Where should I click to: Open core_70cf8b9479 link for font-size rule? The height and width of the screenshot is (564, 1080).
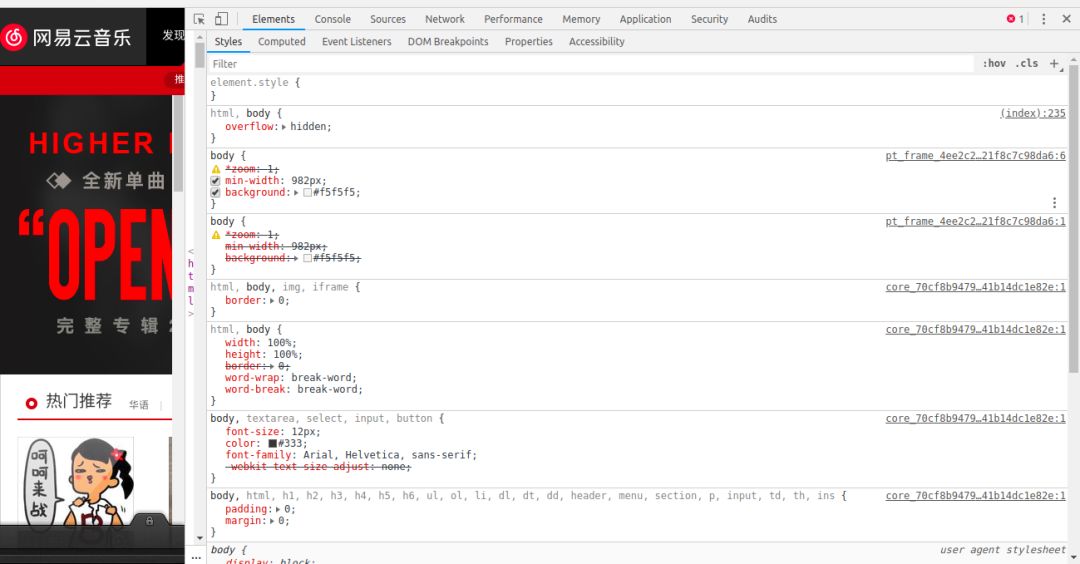point(975,419)
